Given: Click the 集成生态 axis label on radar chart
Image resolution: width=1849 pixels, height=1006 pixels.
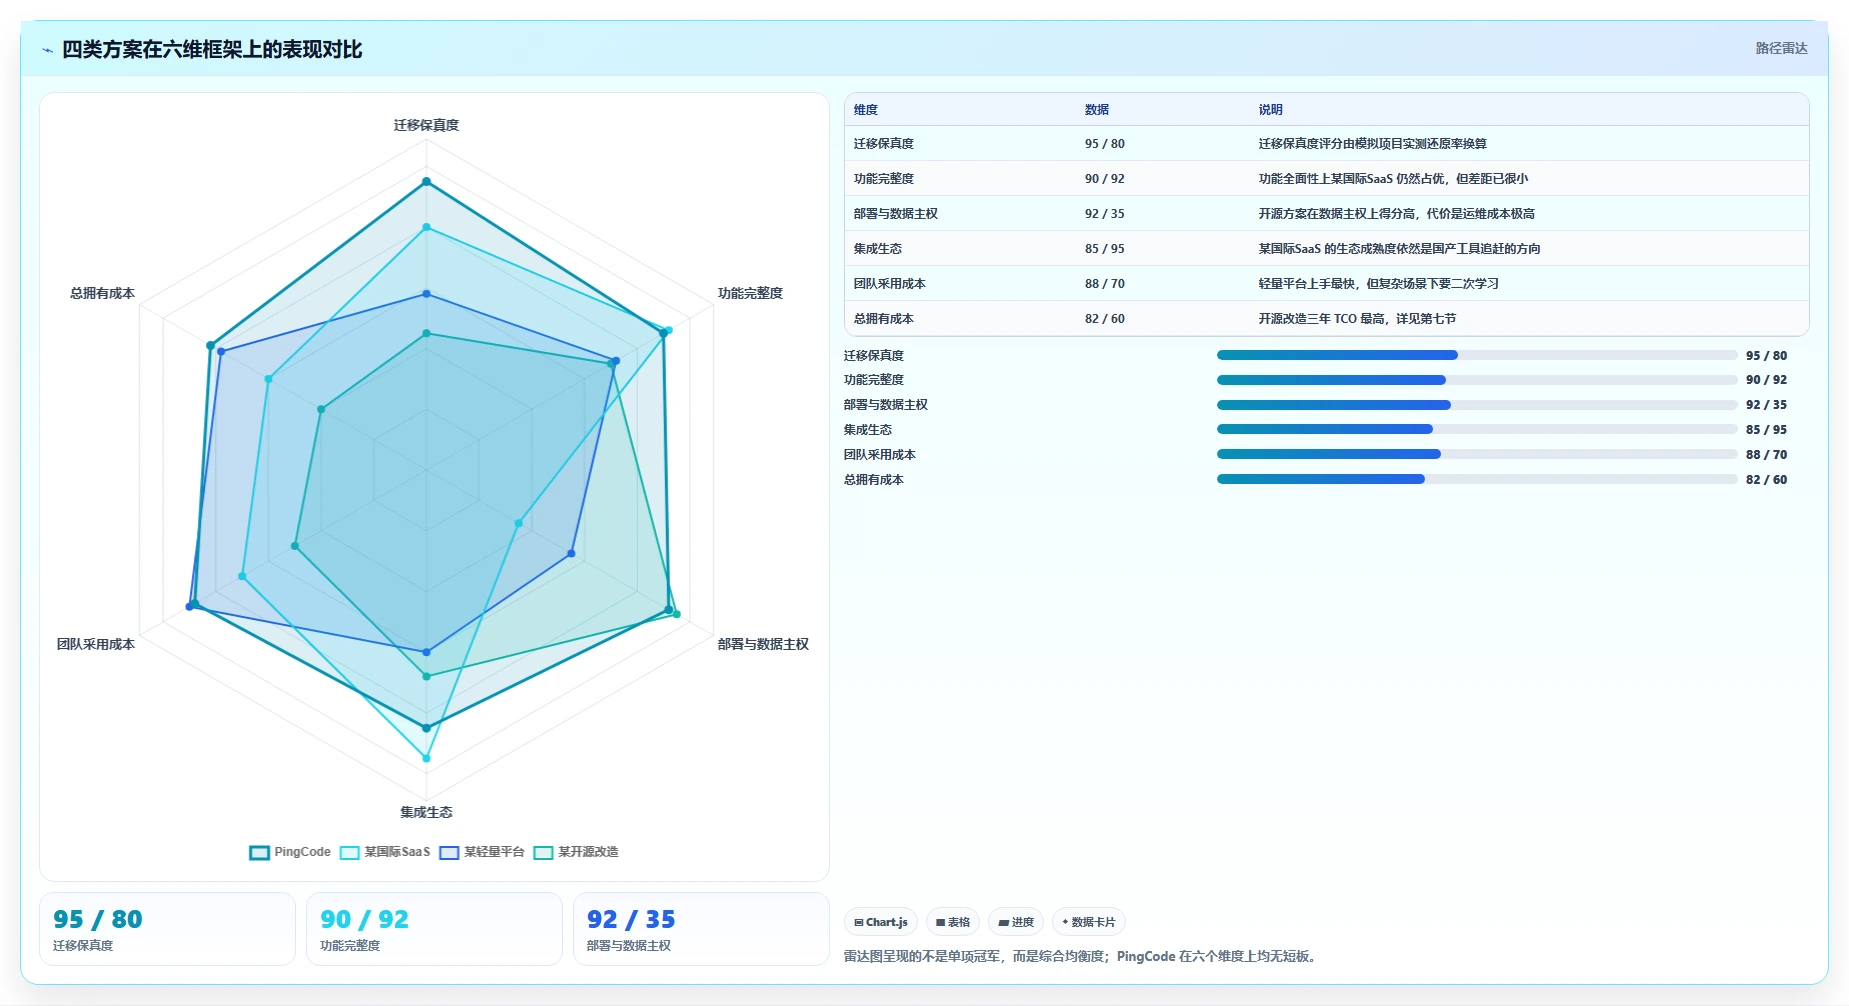Looking at the screenshot, I should pos(426,812).
